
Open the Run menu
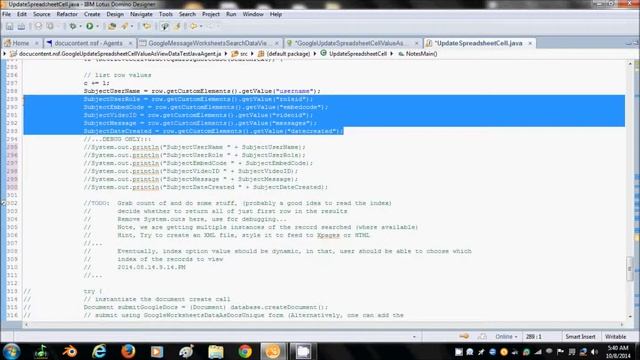click(231, 14)
